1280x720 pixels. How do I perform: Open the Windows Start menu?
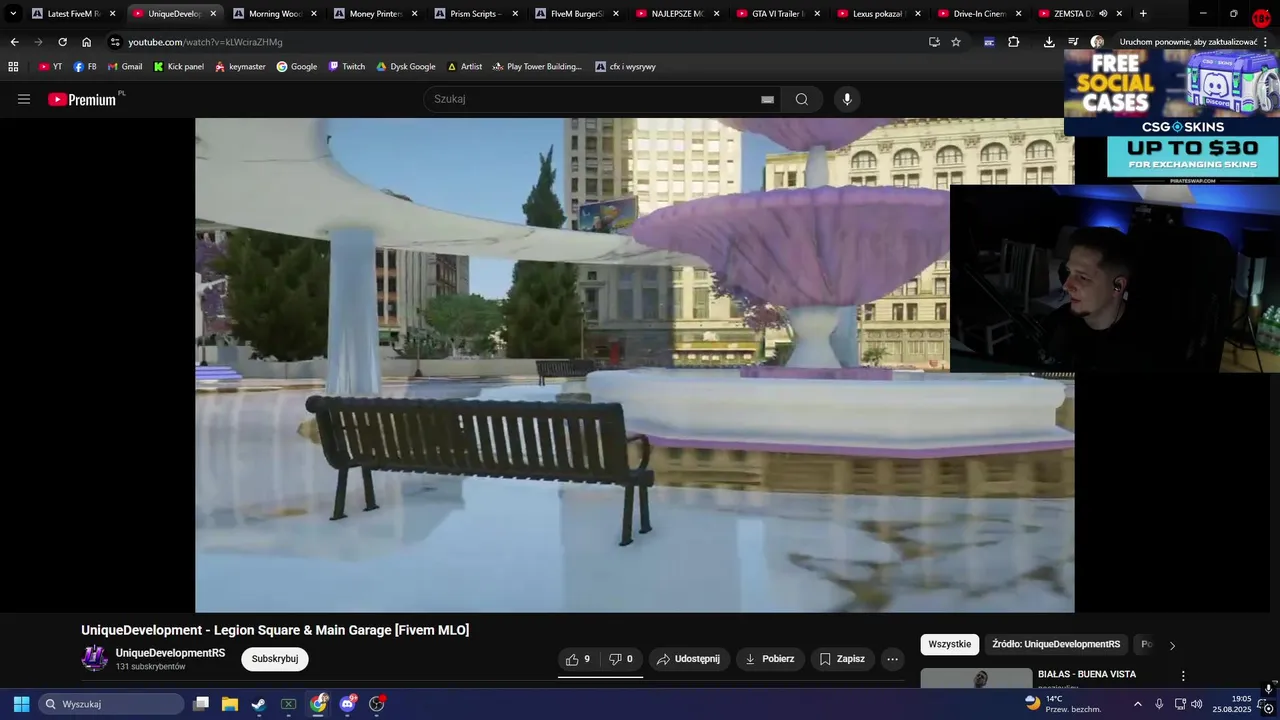coord(21,704)
